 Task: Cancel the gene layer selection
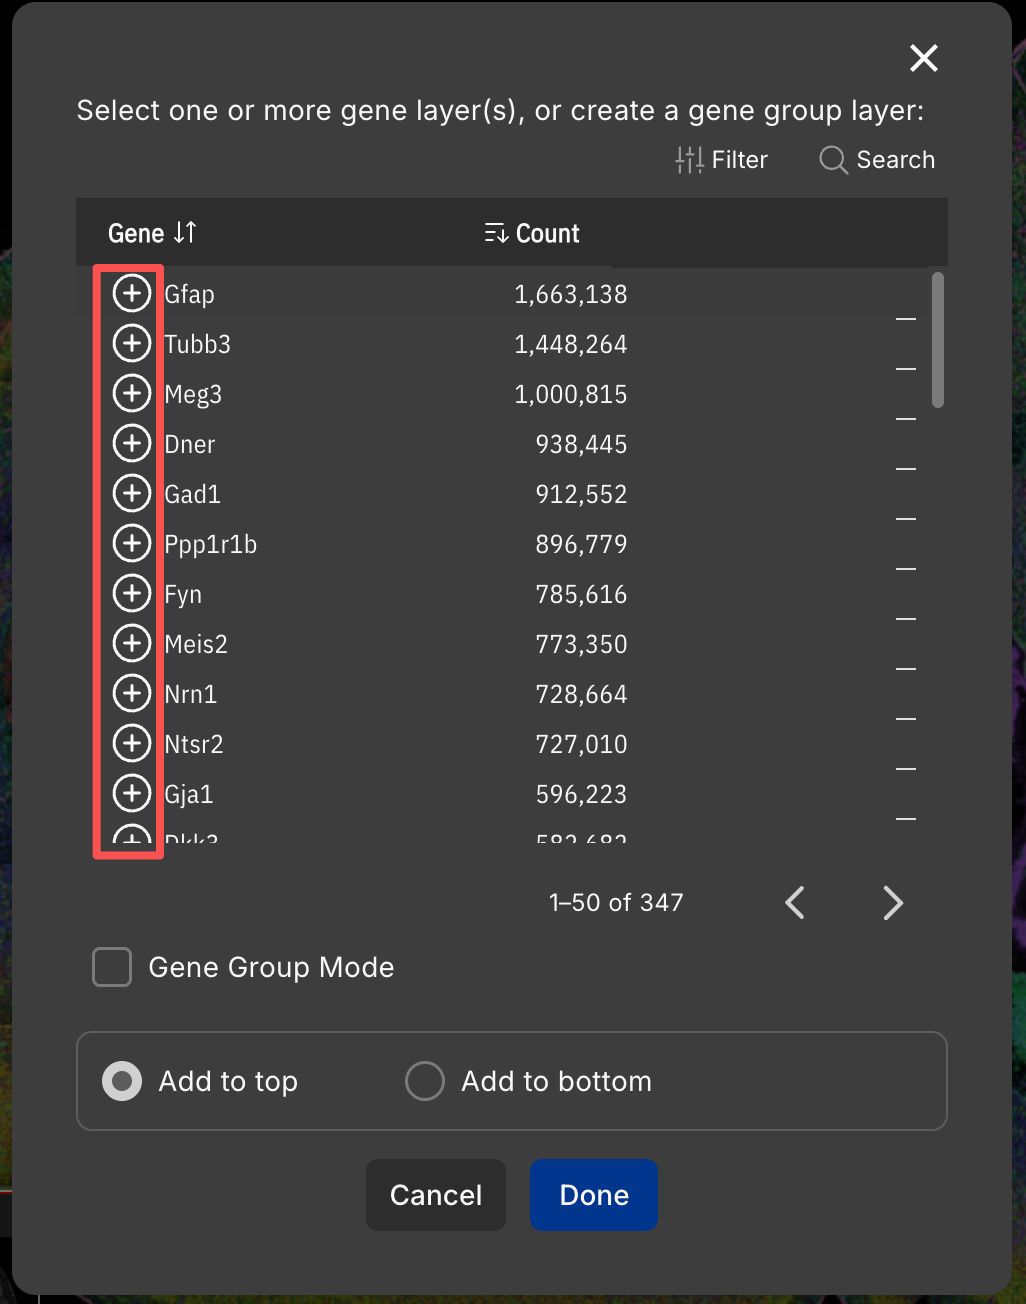coord(435,1195)
